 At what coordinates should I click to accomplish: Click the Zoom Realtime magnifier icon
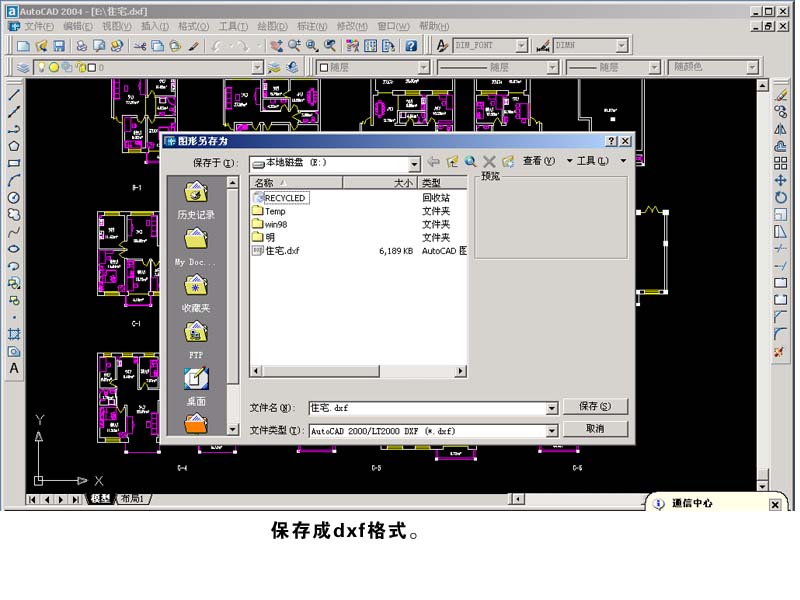point(294,46)
